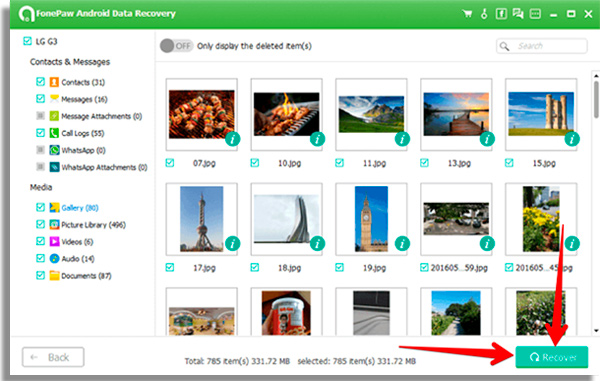This screenshot has width=600, height=381.
Task: Click the Audio (14) label
Action: (78, 259)
